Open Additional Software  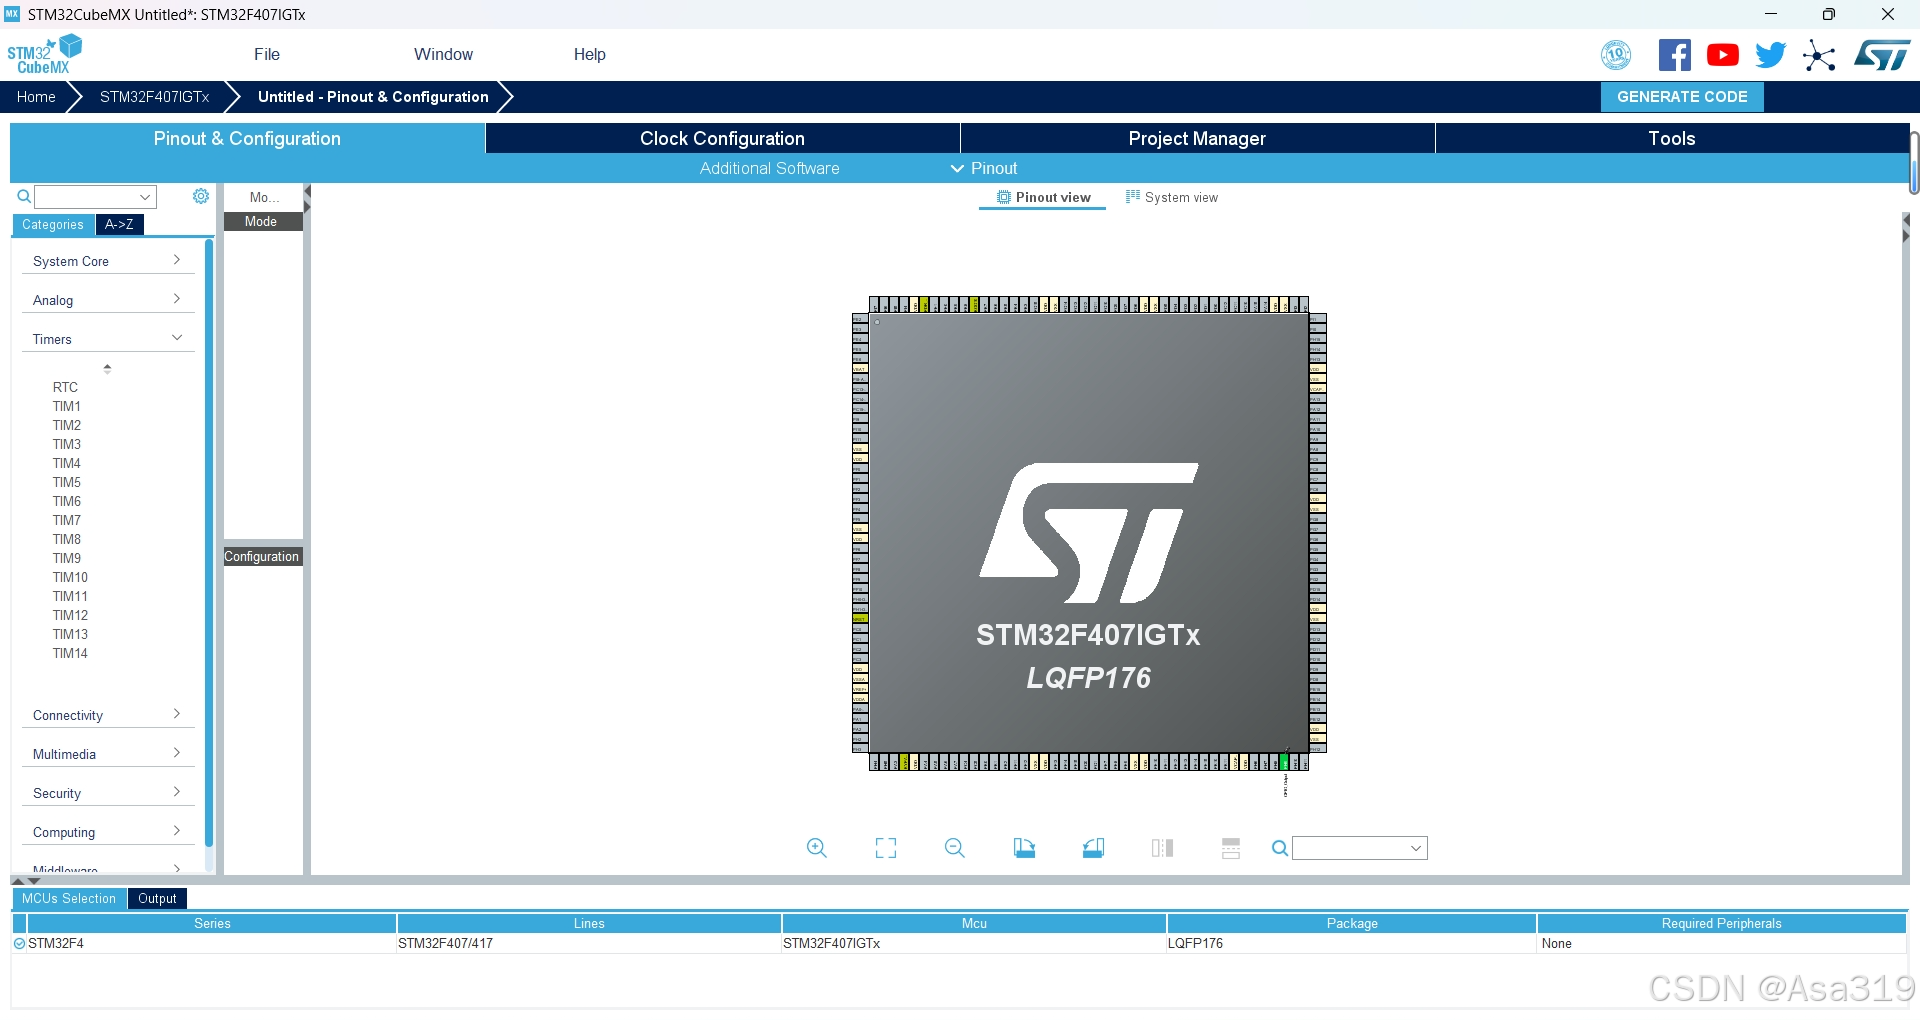point(769,168)
